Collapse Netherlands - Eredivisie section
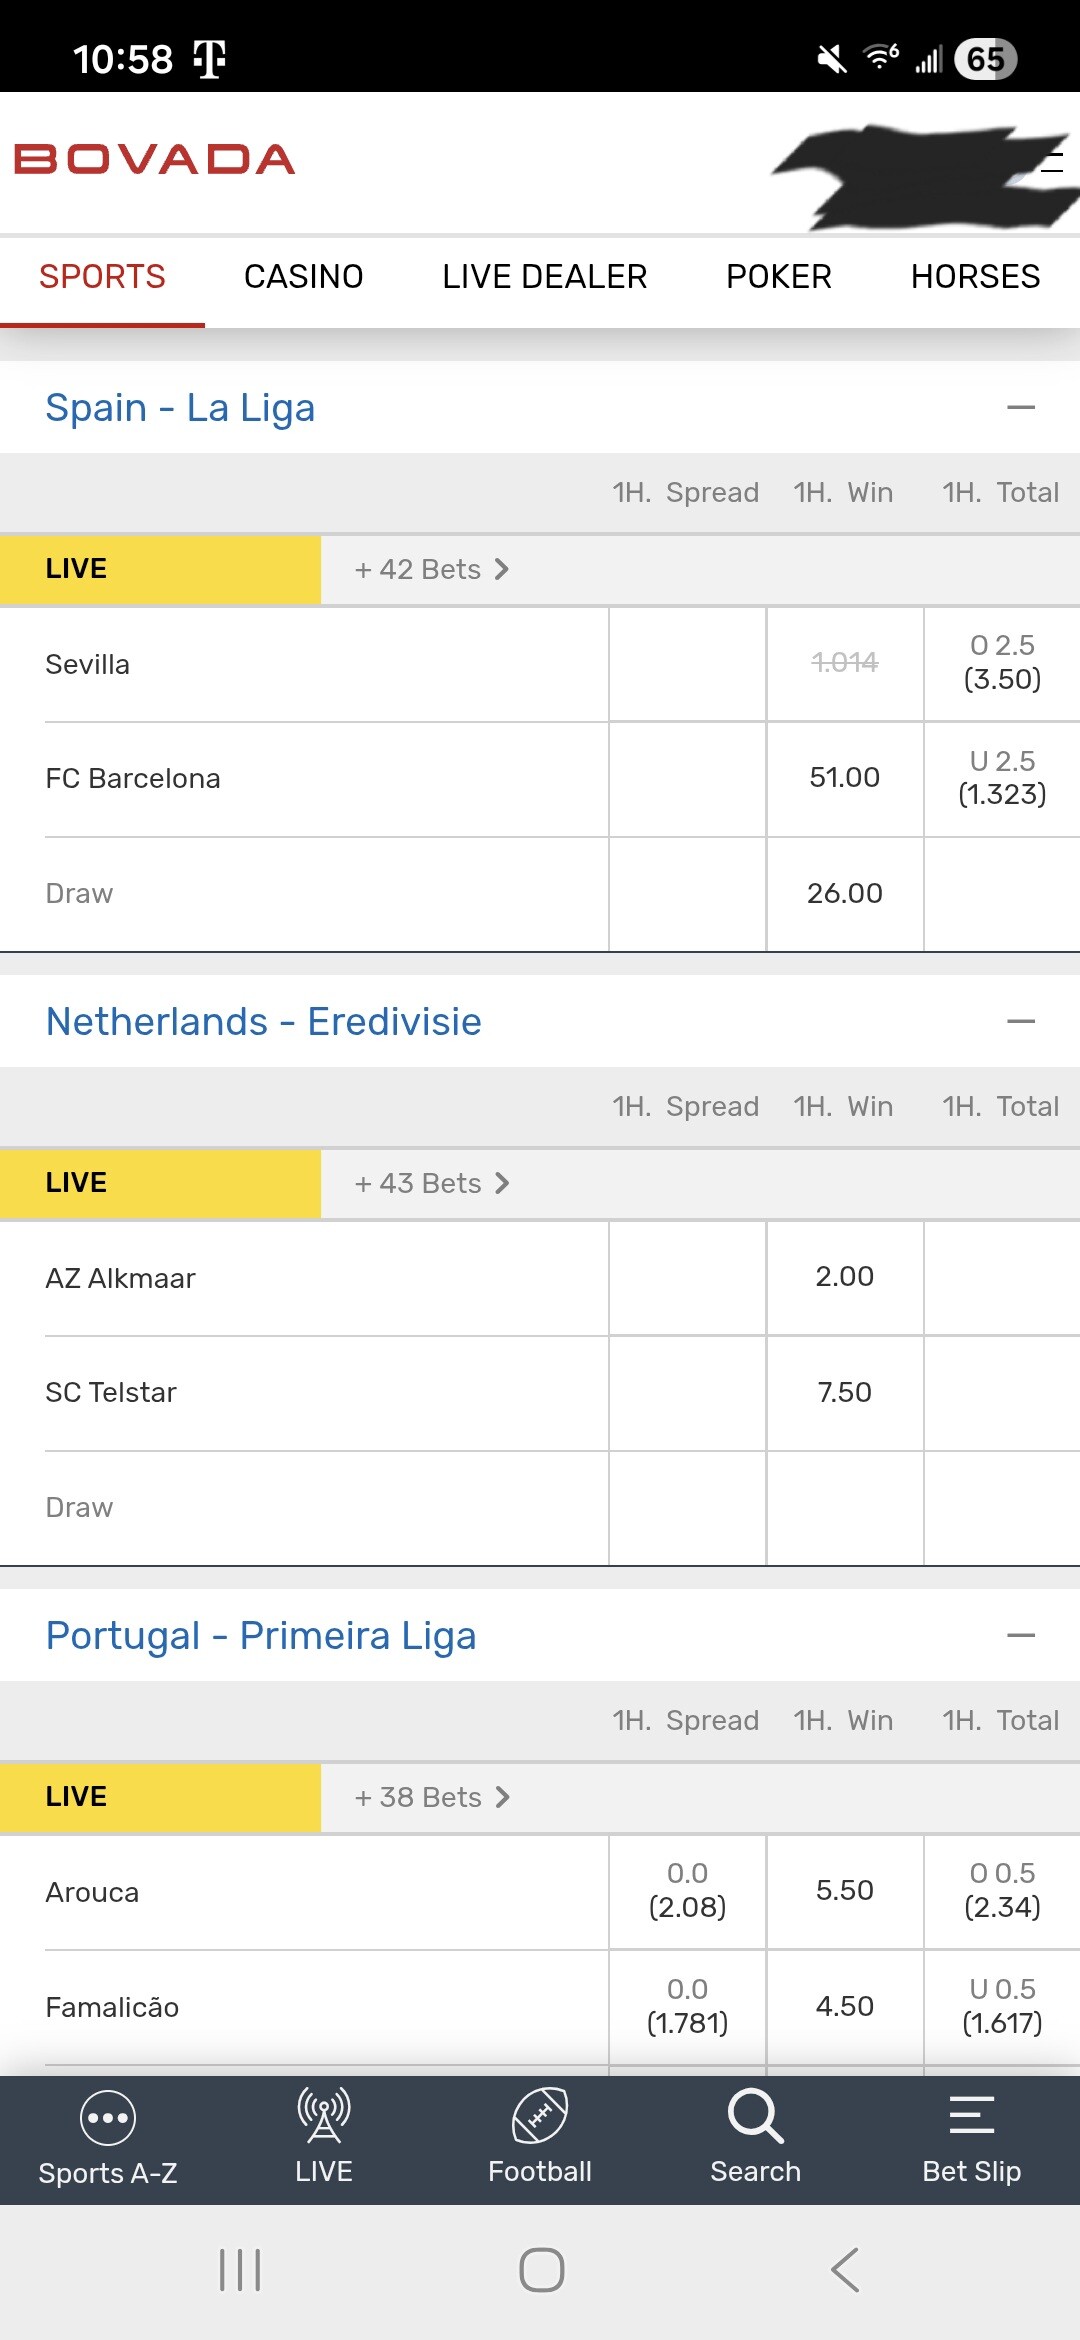The width and height of the screenshot is (1080, 2340). [x=1020, y=1022]
